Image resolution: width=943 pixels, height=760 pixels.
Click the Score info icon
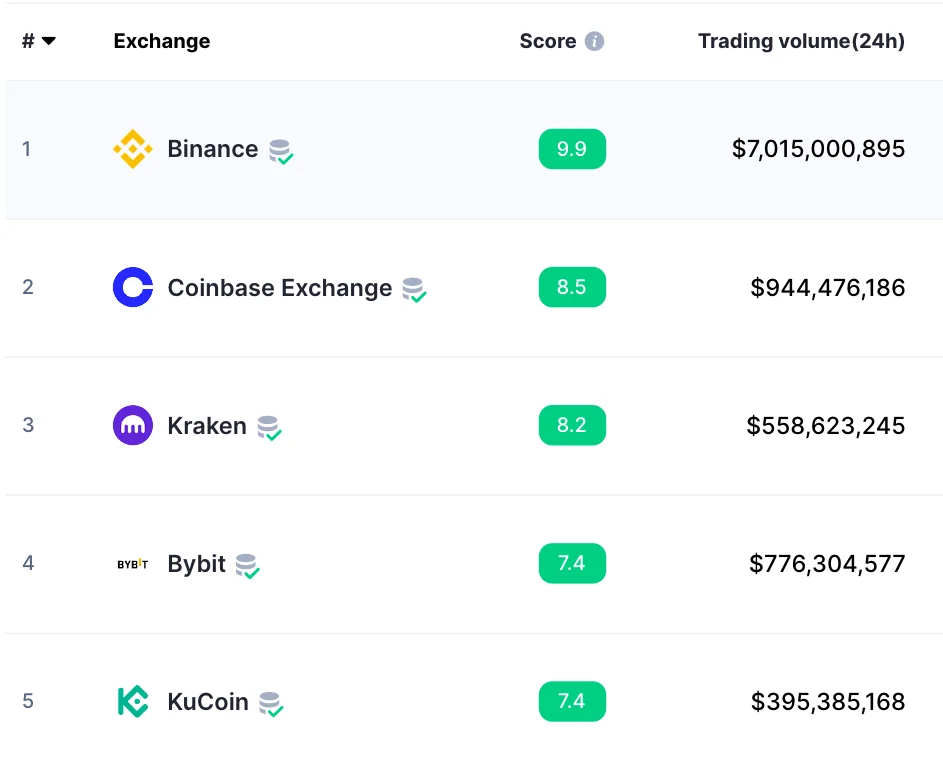pos(594,41)
